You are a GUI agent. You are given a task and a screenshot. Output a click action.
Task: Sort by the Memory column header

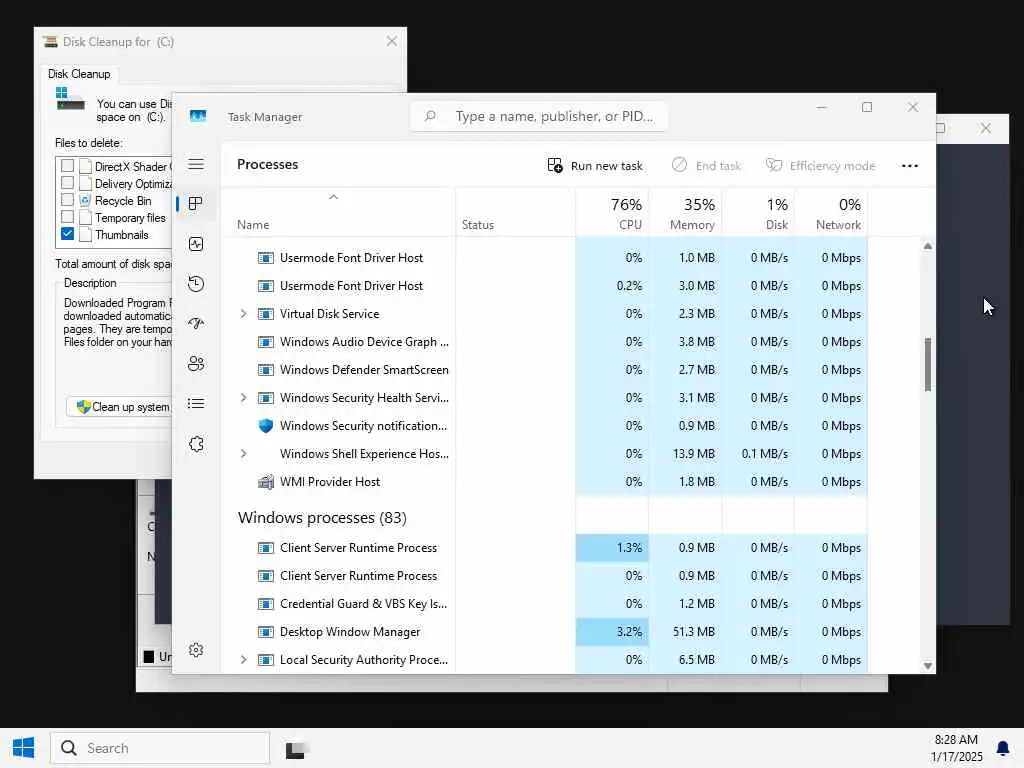click(685, 213)
